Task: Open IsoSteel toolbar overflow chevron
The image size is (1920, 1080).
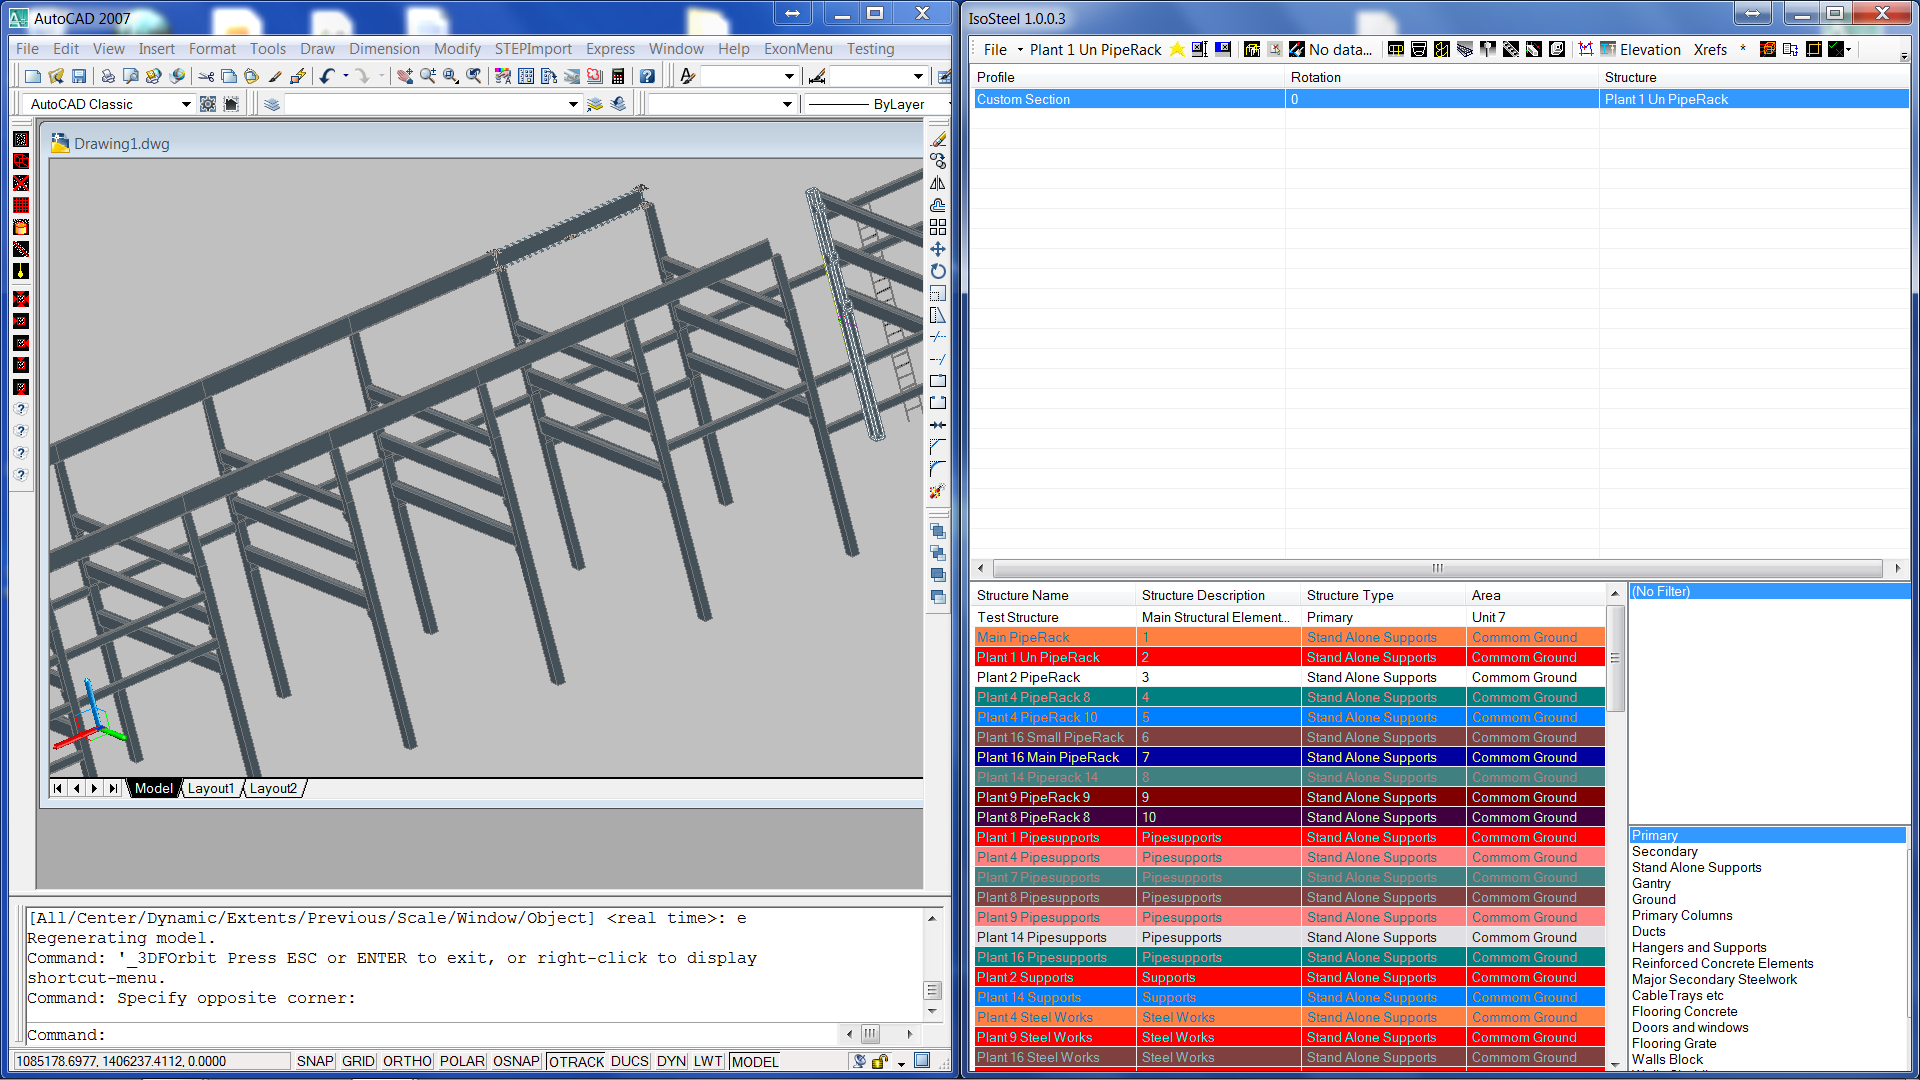Action: (1904, 56)
